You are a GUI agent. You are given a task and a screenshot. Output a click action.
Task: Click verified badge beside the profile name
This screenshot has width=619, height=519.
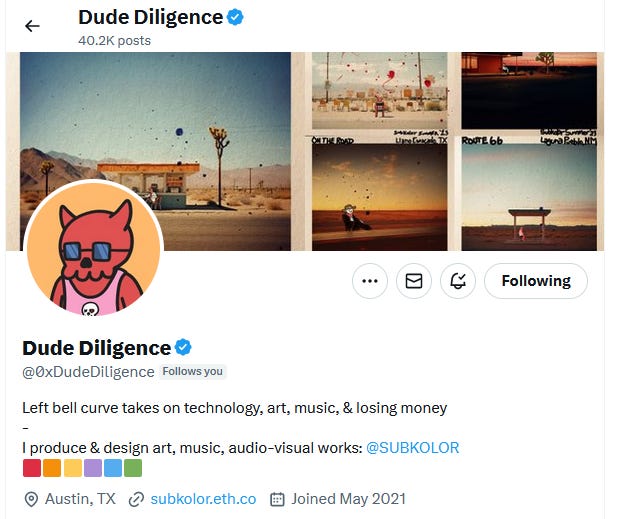click(183, 347)
